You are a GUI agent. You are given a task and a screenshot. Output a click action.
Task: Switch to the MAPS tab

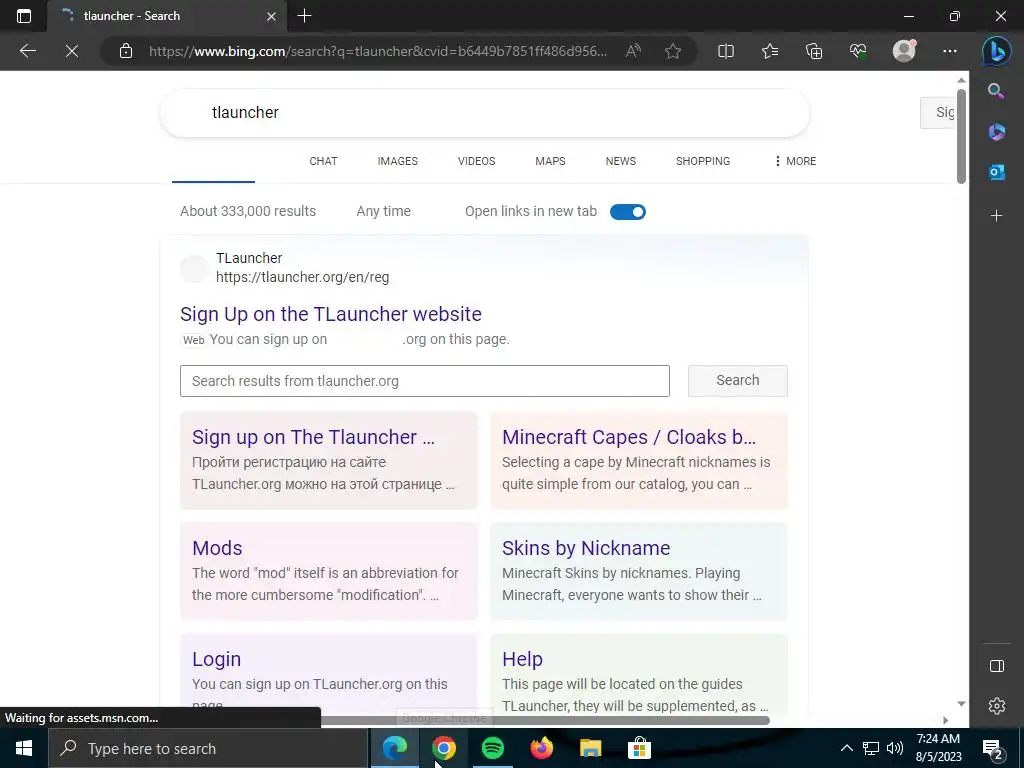click(x=550, y=161)
